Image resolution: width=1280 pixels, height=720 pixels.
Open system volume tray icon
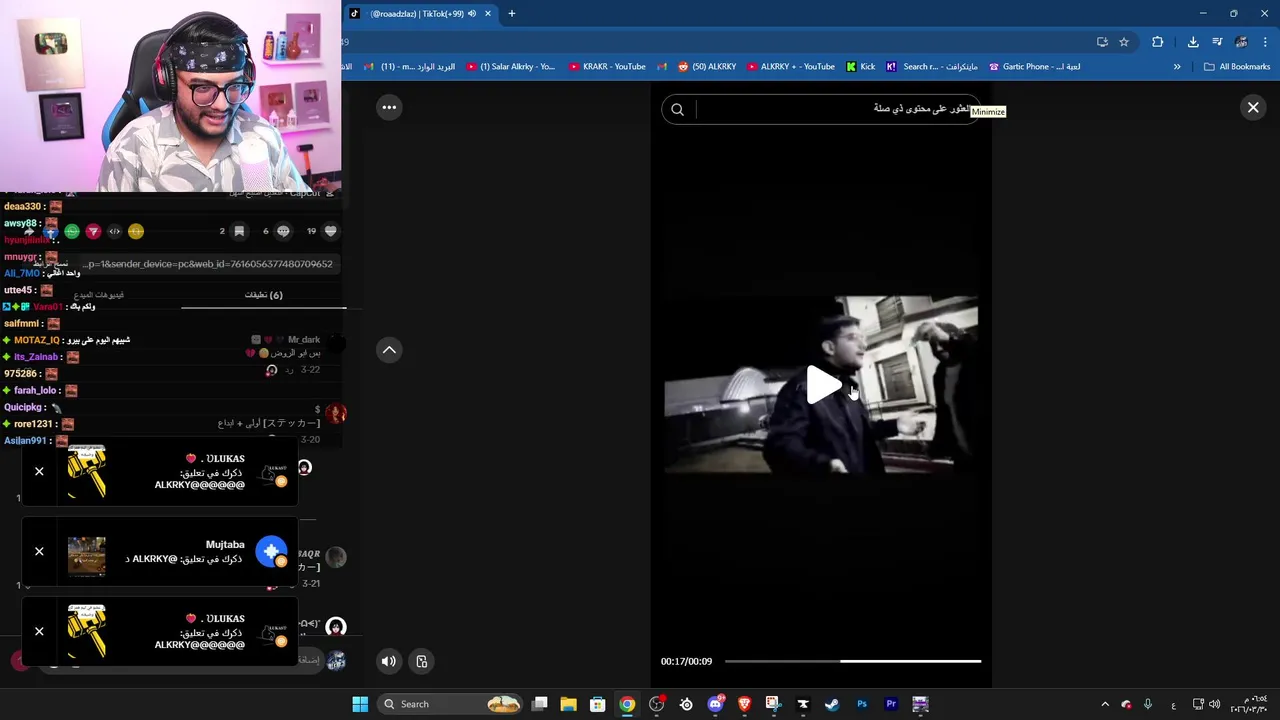pos(1214,704)
